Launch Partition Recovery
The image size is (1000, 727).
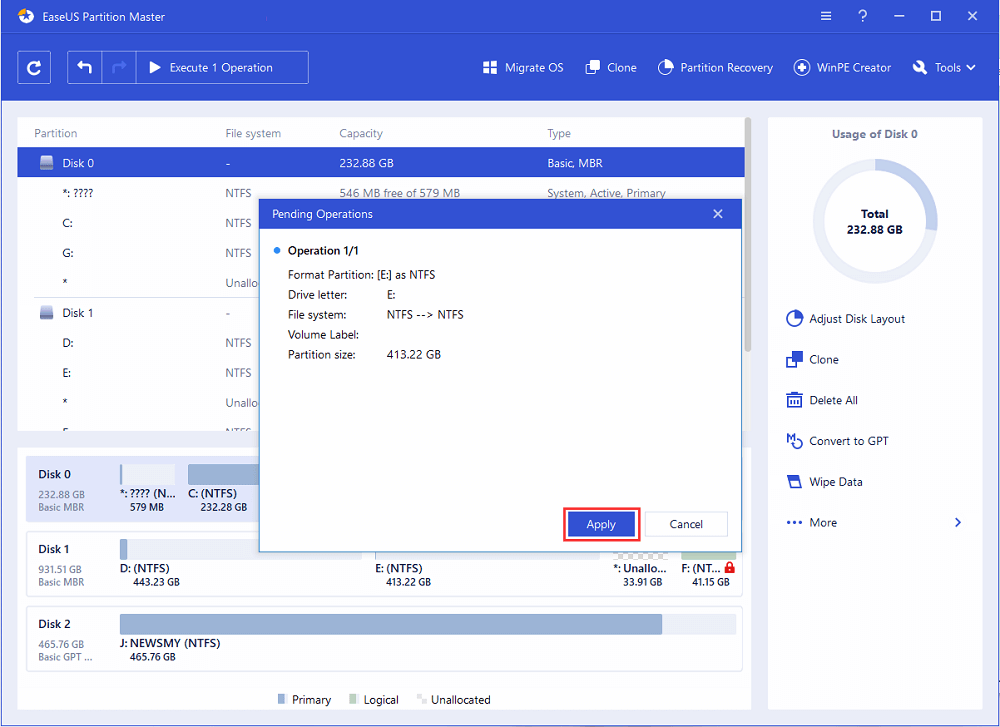click(715, 68)
